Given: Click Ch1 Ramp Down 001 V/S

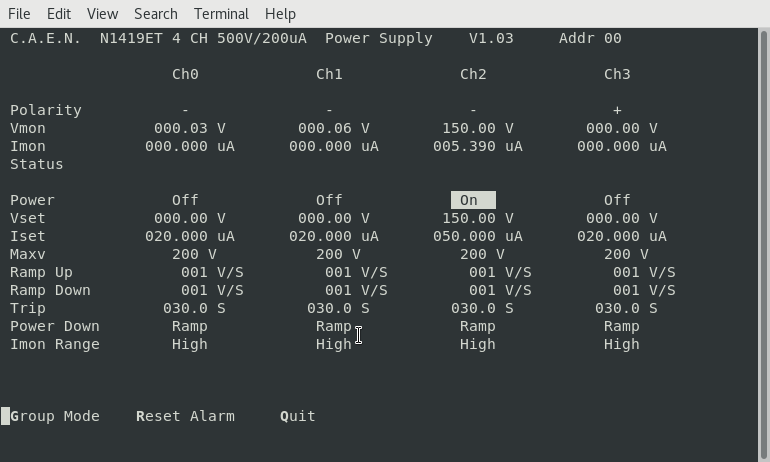Looking at the screenshot, I should point(356,291).
